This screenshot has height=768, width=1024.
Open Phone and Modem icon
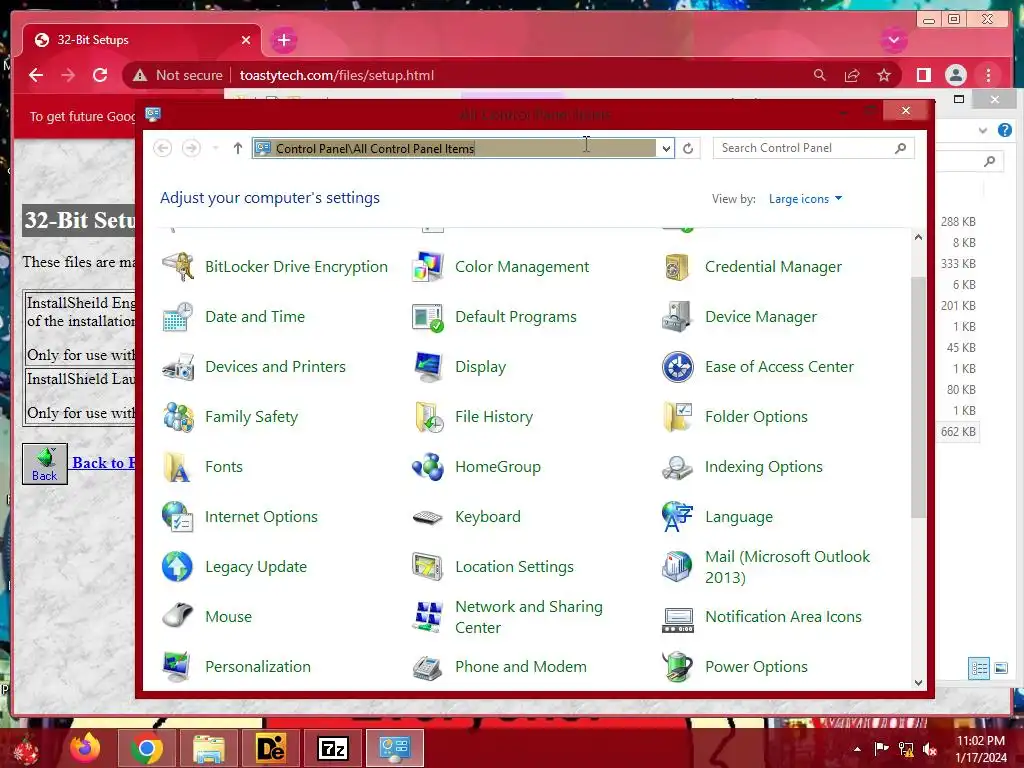click(x=428, y=667)
